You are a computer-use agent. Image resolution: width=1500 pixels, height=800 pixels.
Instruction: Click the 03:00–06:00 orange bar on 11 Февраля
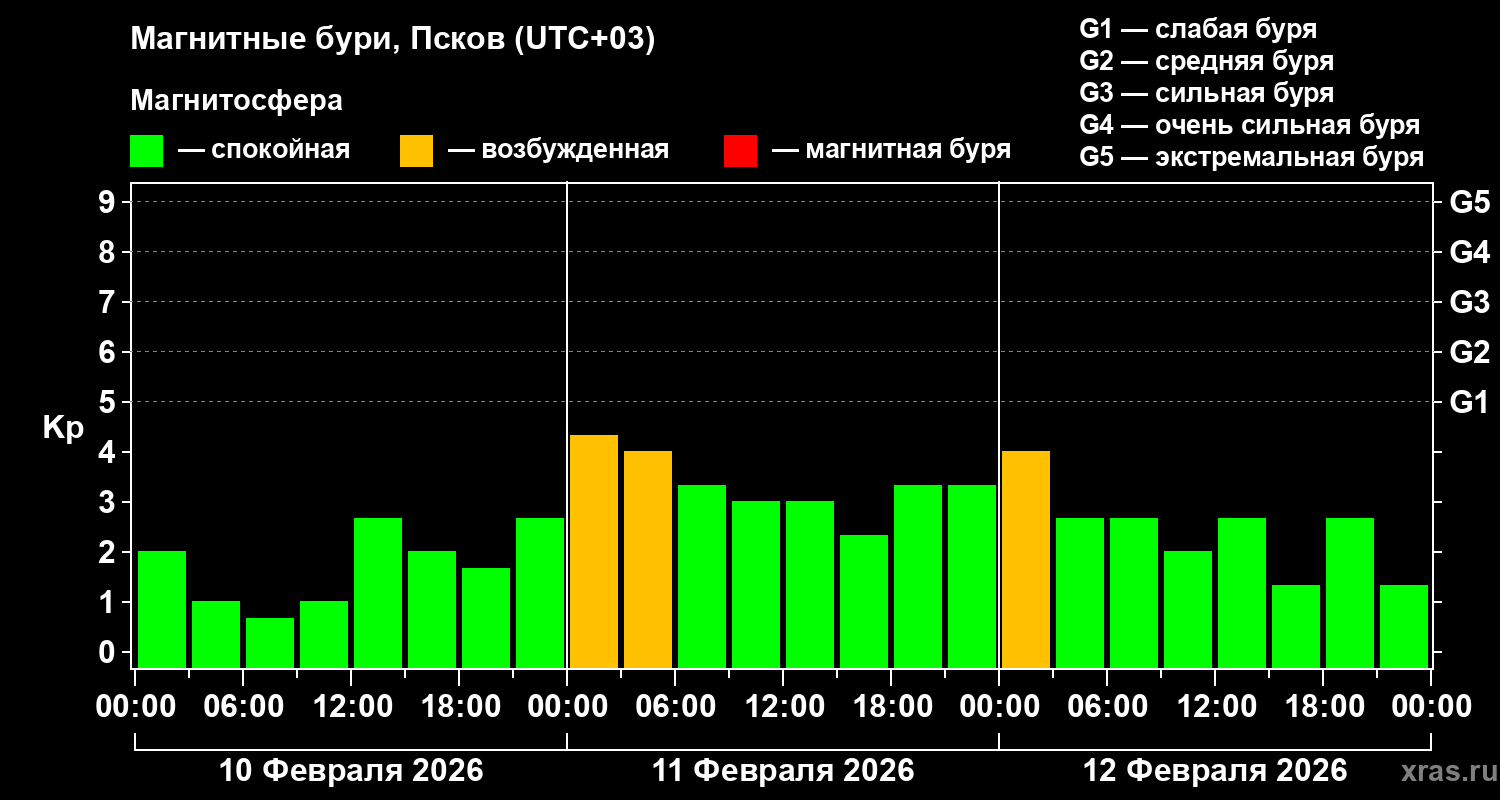(x=648, y=559)
